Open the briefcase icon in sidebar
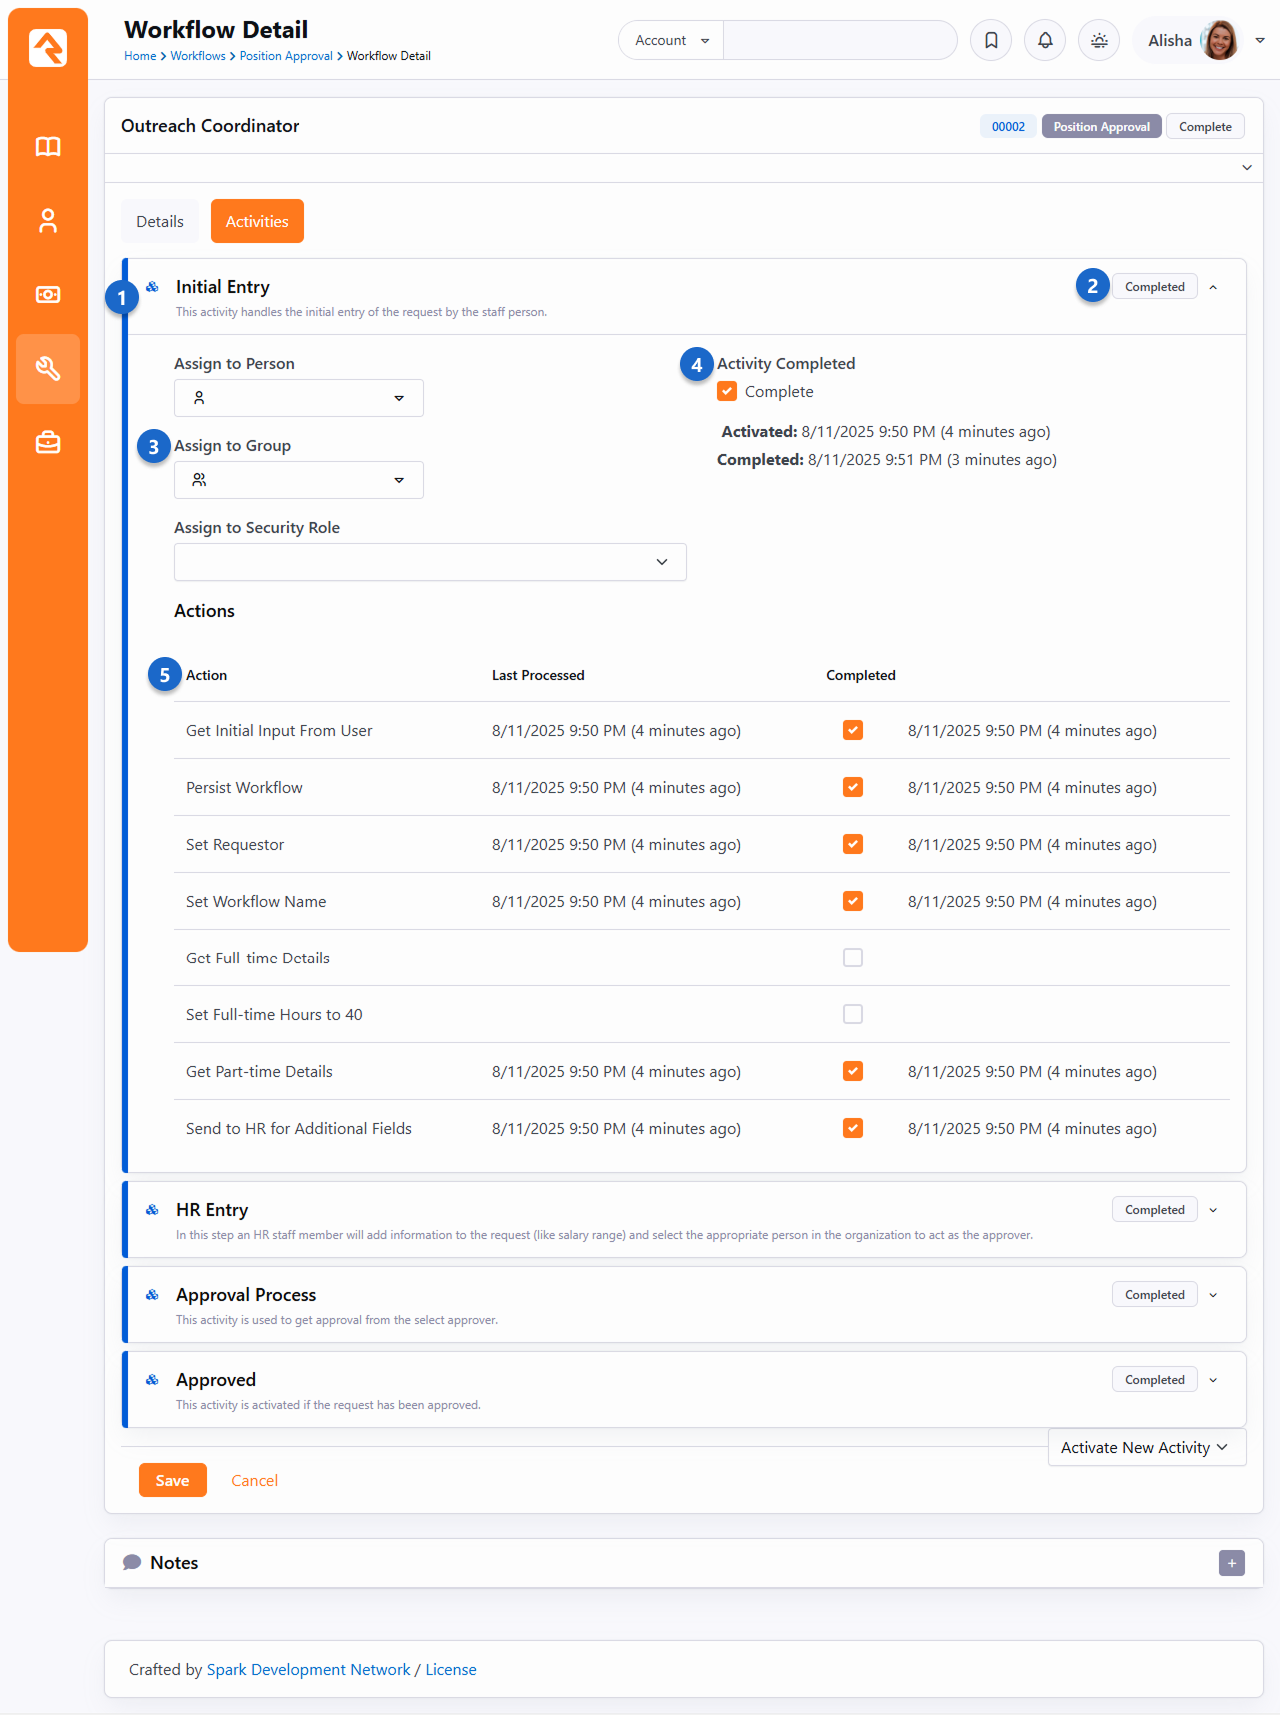The width and height of the screenshot is (1280, 1715). (x=48, y=443)
